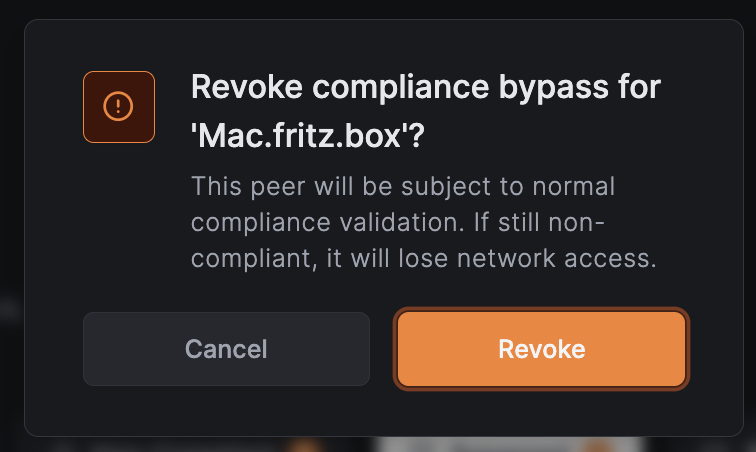The height and width of the screenshot is (452, 756).
Task: Choose Cancel to keep the compliance bypass
Action: [x=226, y=349]
